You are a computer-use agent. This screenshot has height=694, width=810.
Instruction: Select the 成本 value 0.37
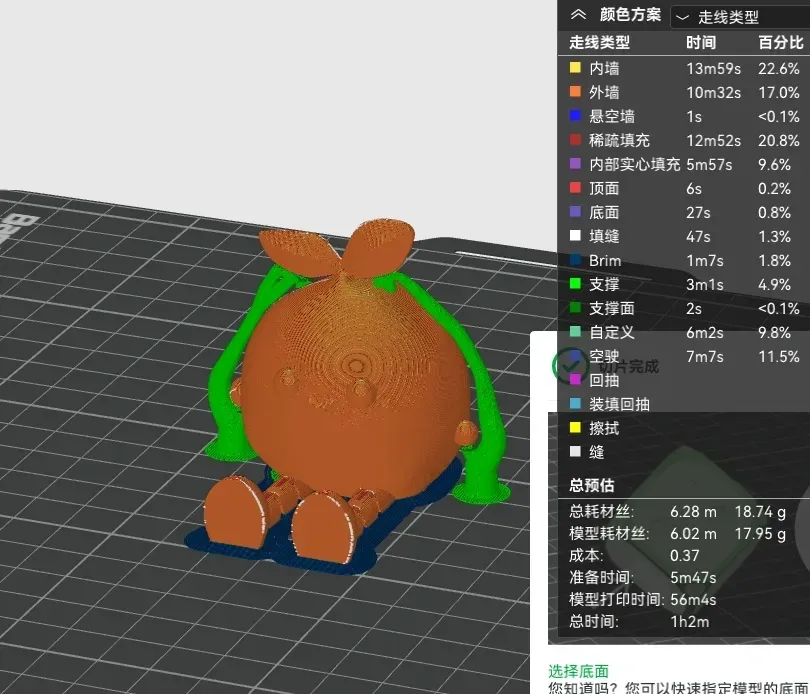[684, 556]
